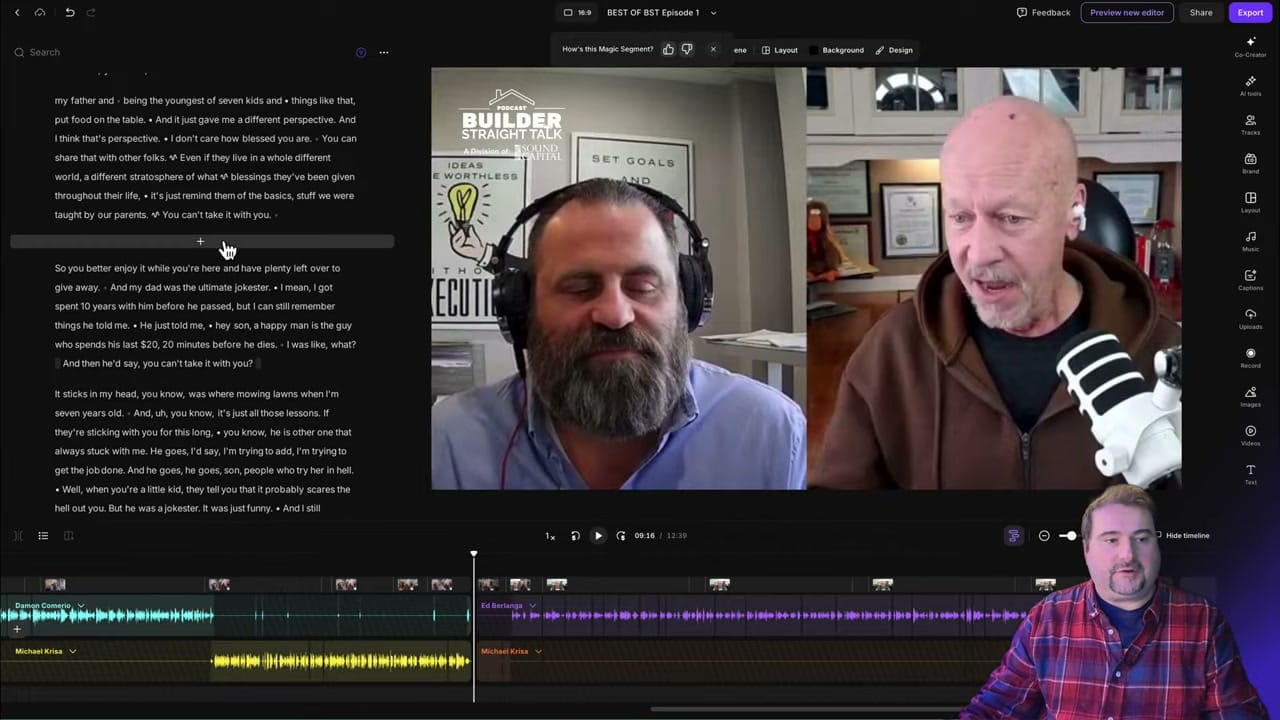This screenshot has width=1280, height=720.
Task: Open the Uploads panel in the sidebar
Action: [1250, 319]
